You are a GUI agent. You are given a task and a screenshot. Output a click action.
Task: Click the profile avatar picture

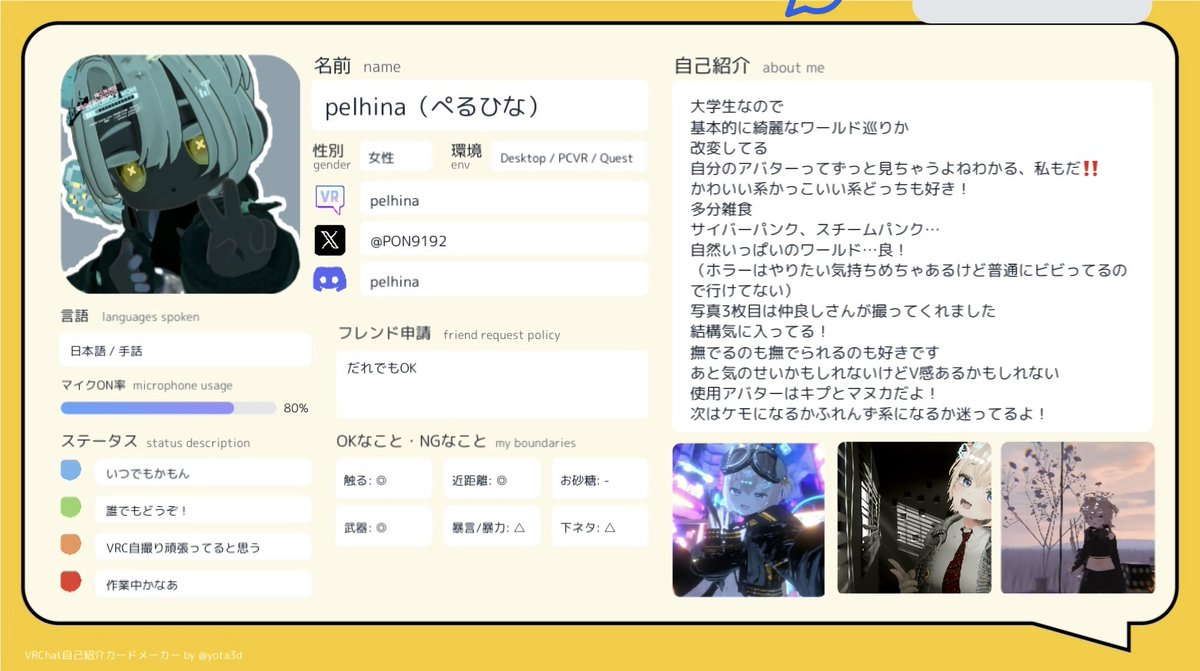coord(180,174)
